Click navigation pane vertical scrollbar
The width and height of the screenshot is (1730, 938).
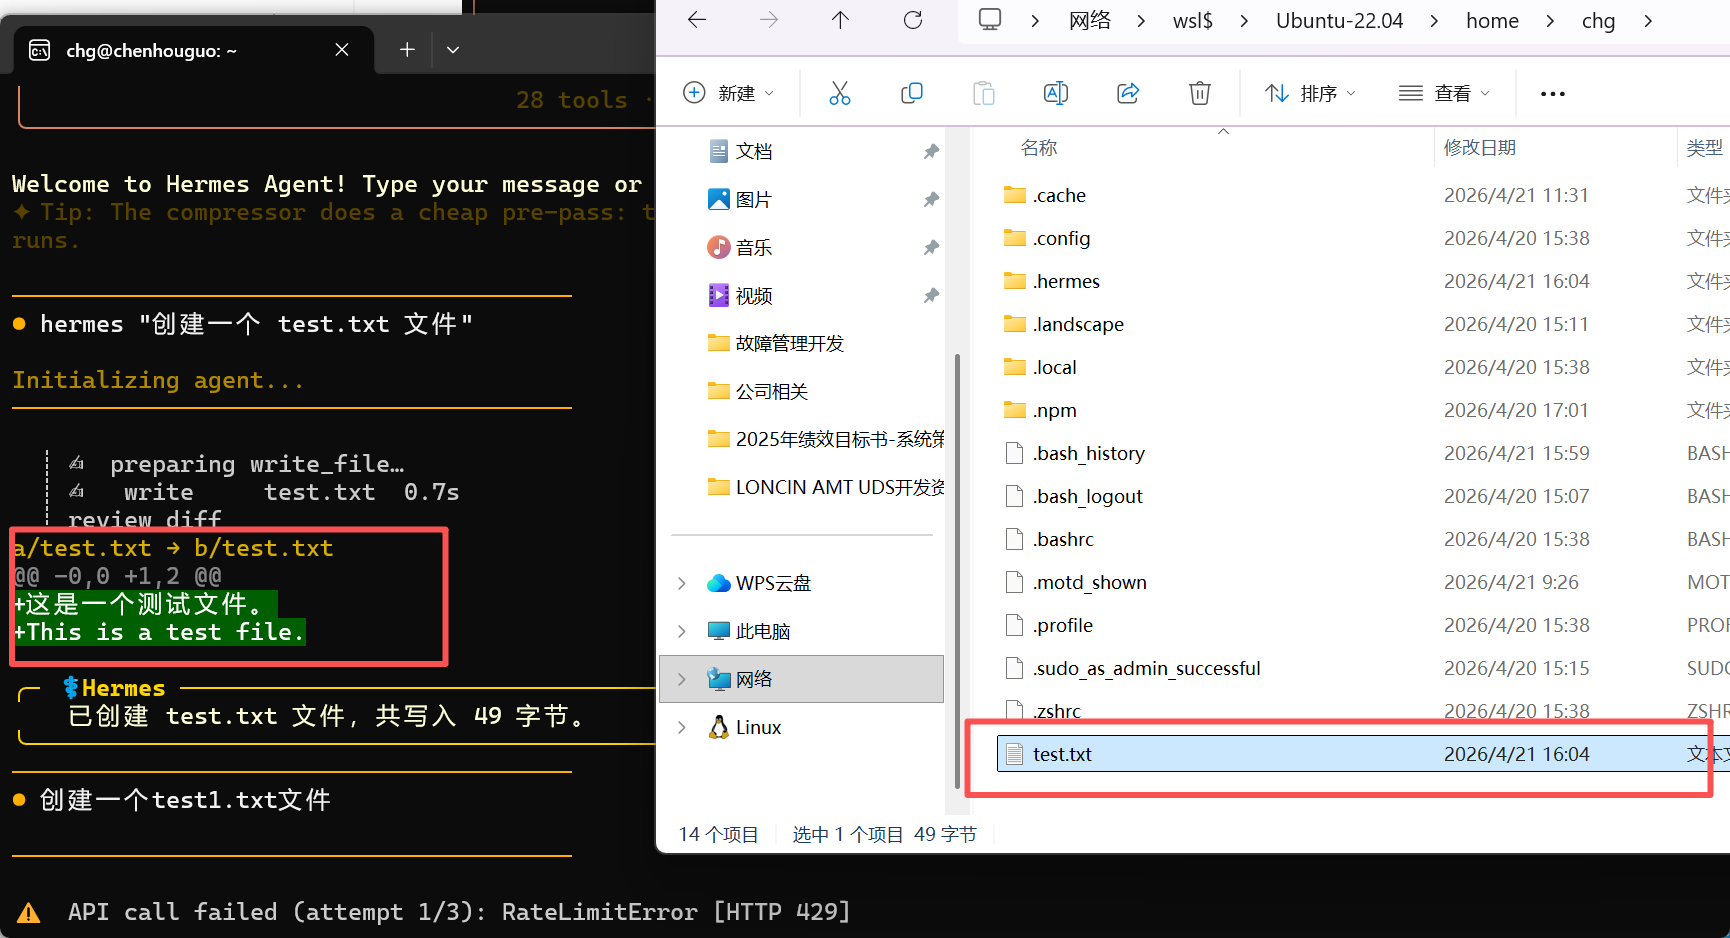(x=957, y=570)
